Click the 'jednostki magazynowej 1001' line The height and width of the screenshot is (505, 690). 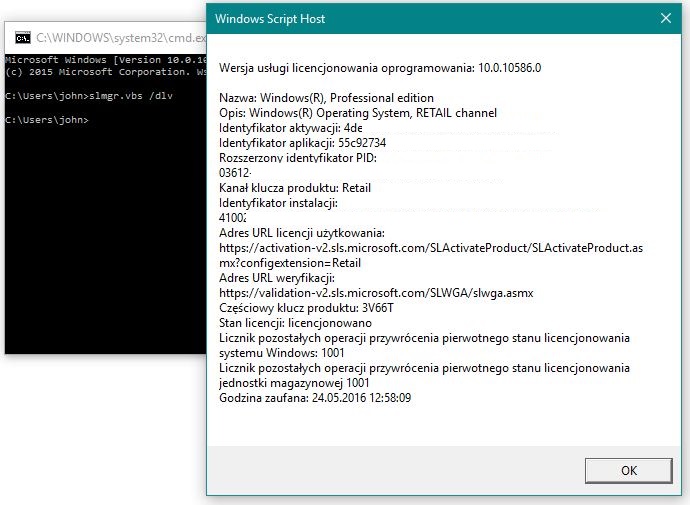click(x=294, y=383)
